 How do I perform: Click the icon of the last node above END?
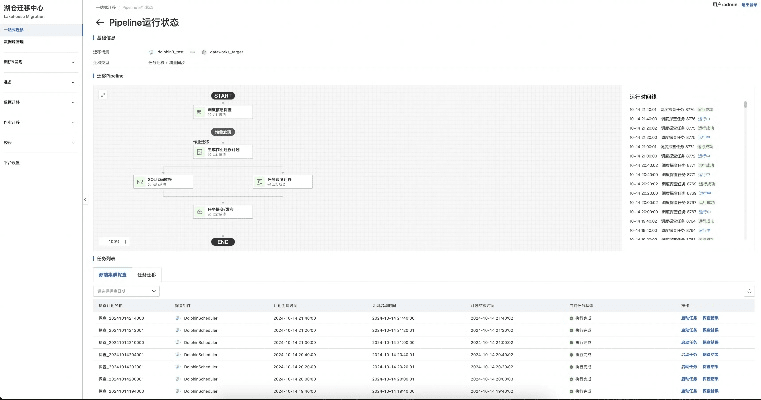[200, 211]
